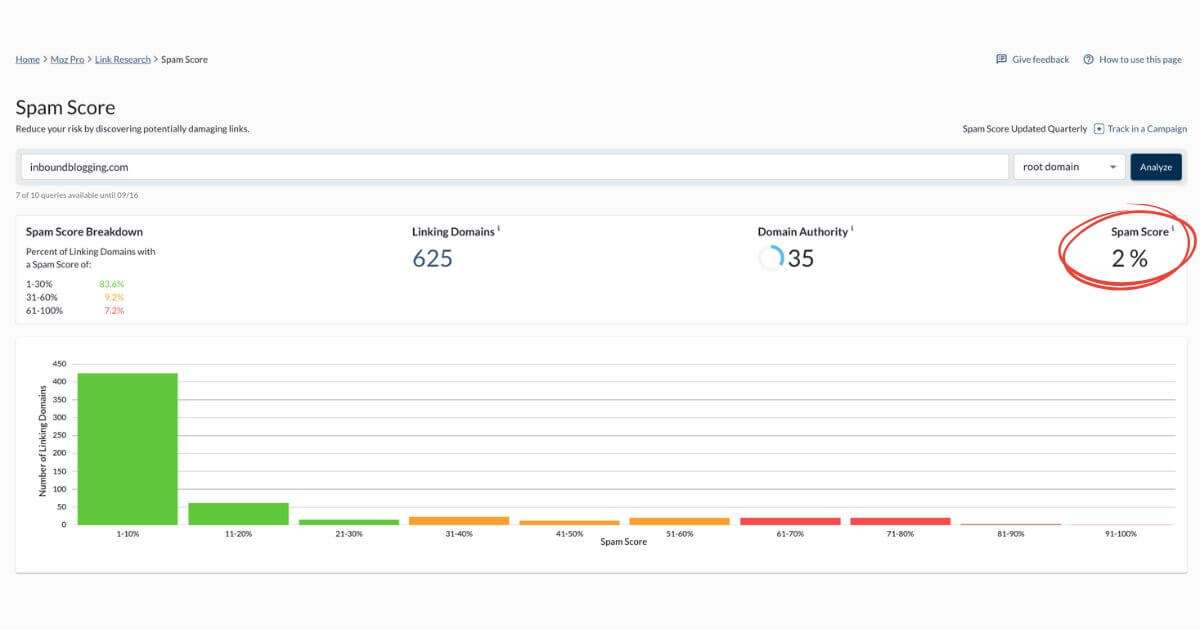
Task: Click the Domain Authority circular gauge
Action: [772, 258]
